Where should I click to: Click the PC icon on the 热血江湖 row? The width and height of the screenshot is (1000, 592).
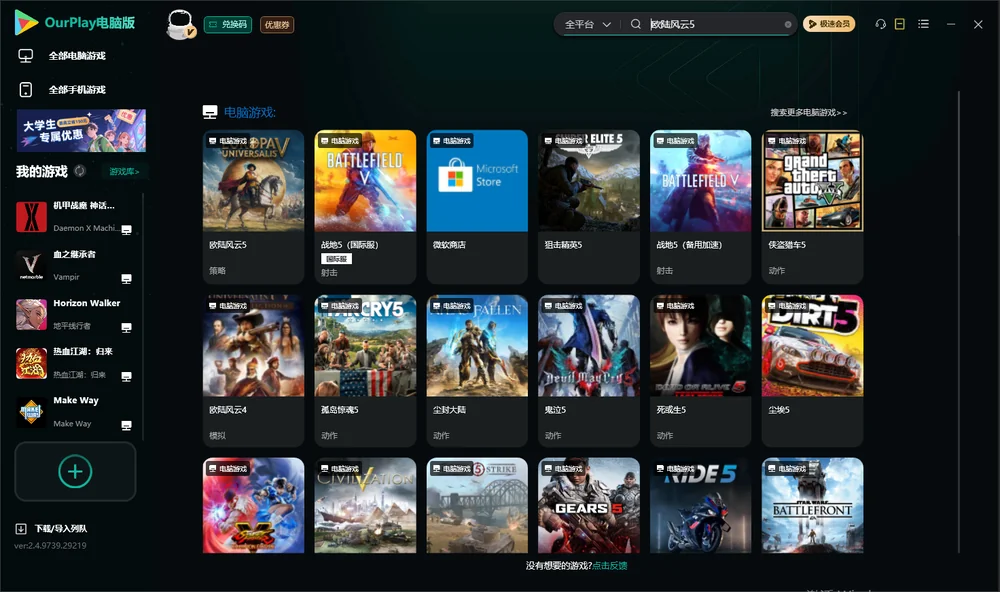pos(126,376)
